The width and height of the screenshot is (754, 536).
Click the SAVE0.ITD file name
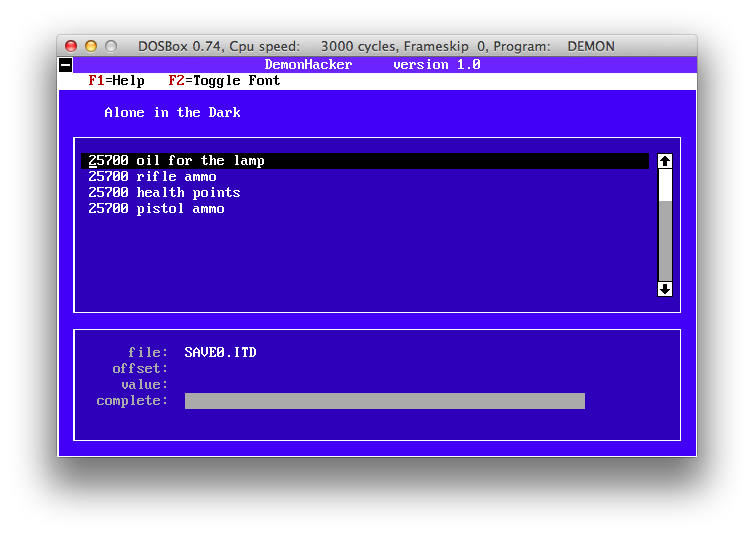click(220, 352)
